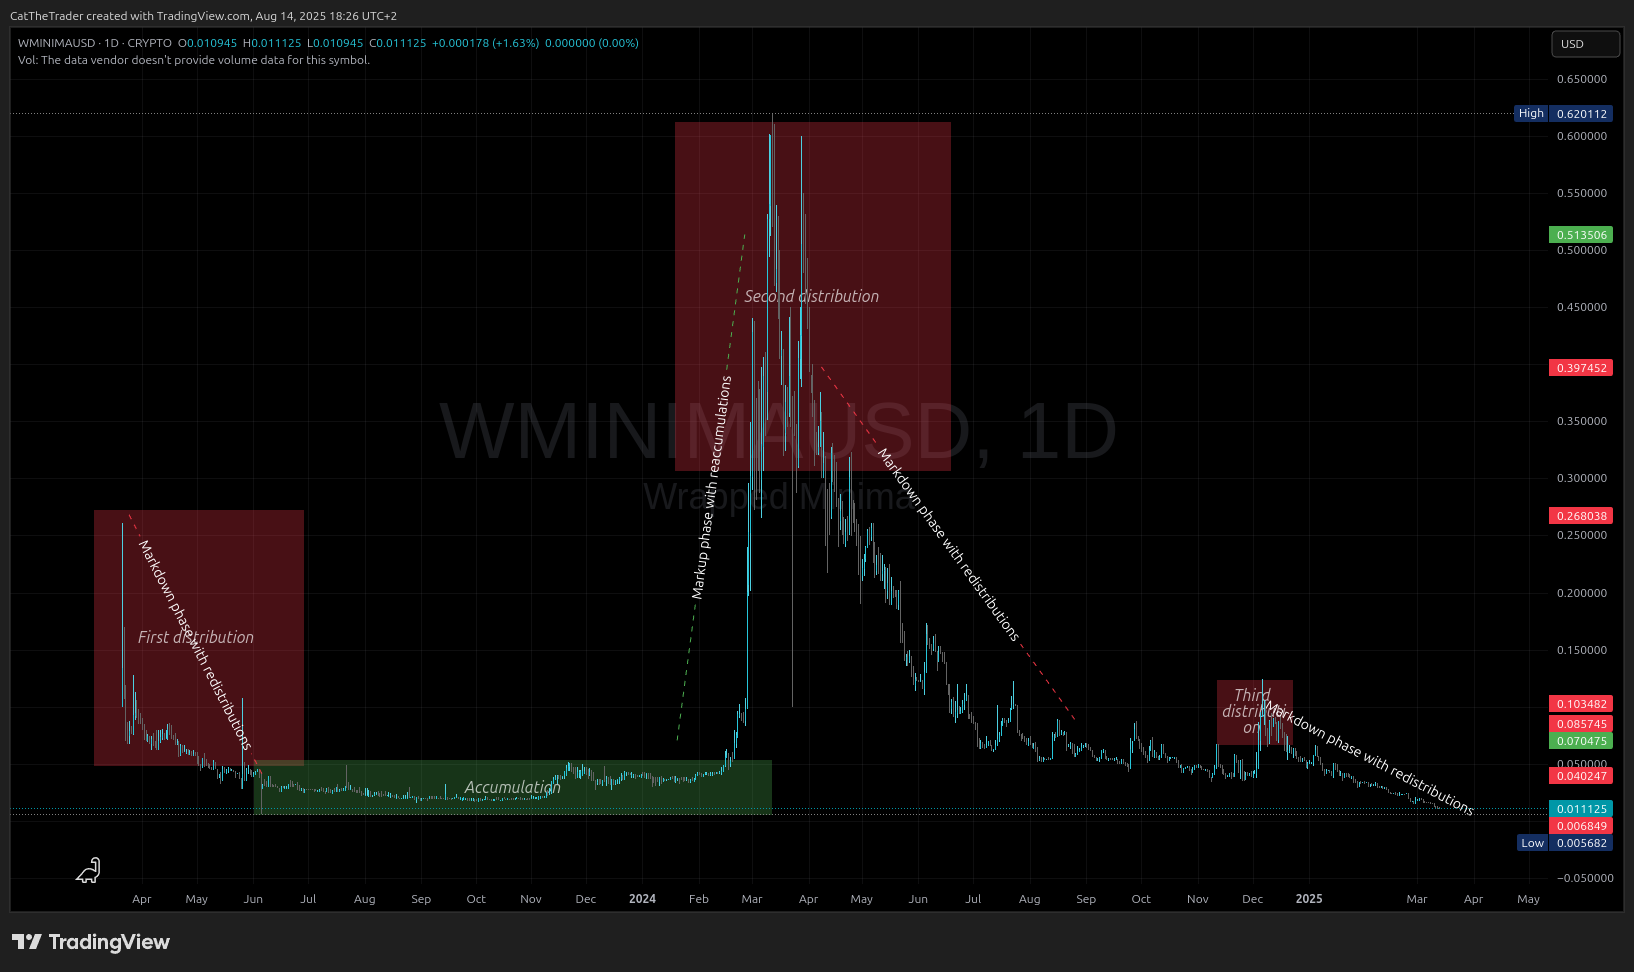Select the WMINIMAUSD · 1D · CRYPTO symbol legend
1634x972 pixels.
95,43
